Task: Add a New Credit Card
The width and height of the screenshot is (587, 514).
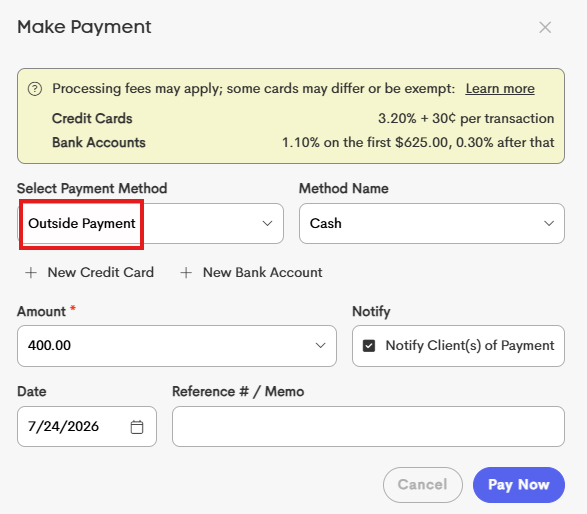Action: click(89, 273)
